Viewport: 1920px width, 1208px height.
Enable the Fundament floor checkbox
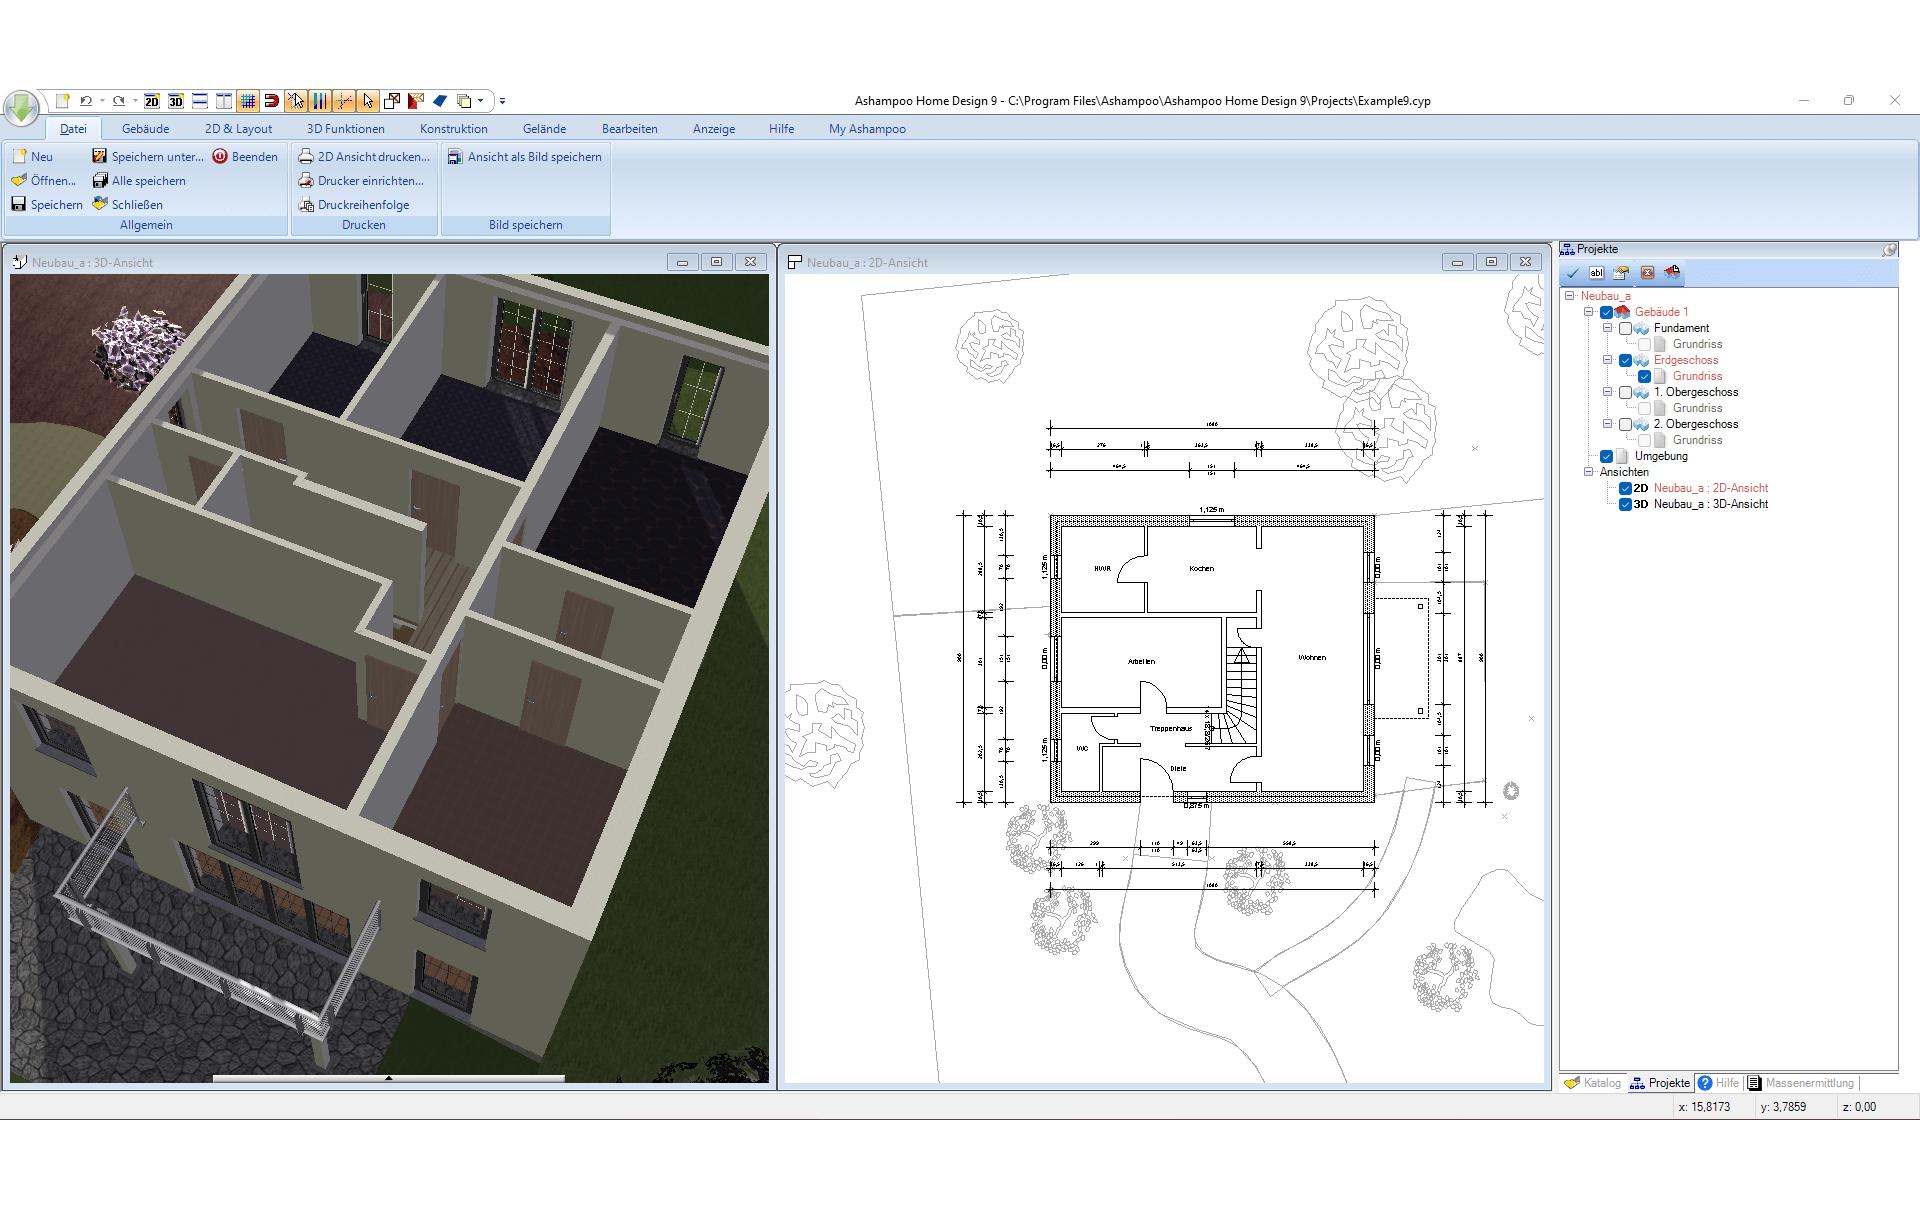[1625, 329]
